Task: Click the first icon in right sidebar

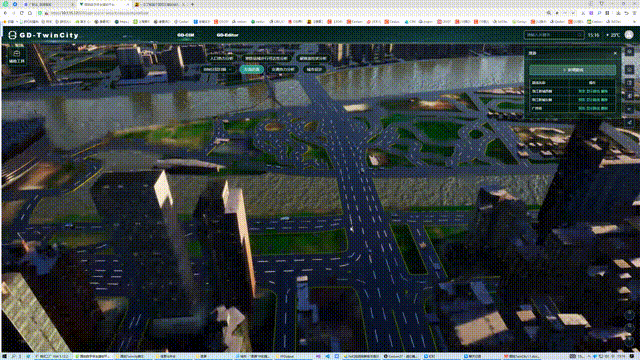Action: (x=629, y=52)
